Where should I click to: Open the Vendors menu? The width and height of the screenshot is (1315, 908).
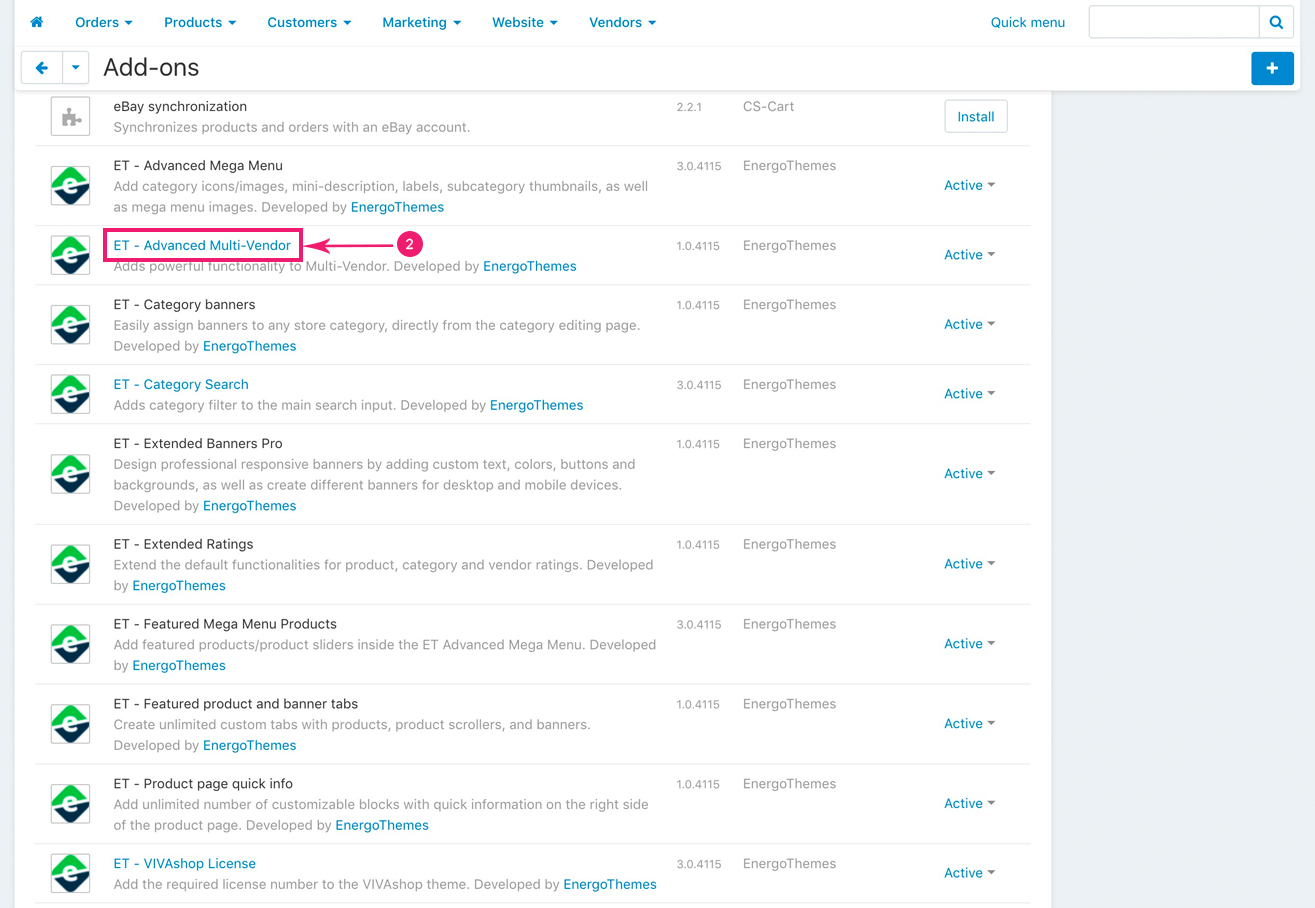pos(622,22)
